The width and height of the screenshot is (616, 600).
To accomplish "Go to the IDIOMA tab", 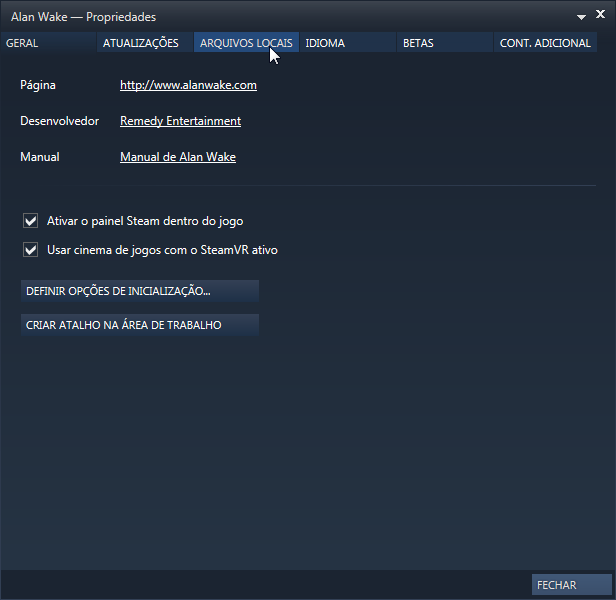I will click(x=348, y=42).
